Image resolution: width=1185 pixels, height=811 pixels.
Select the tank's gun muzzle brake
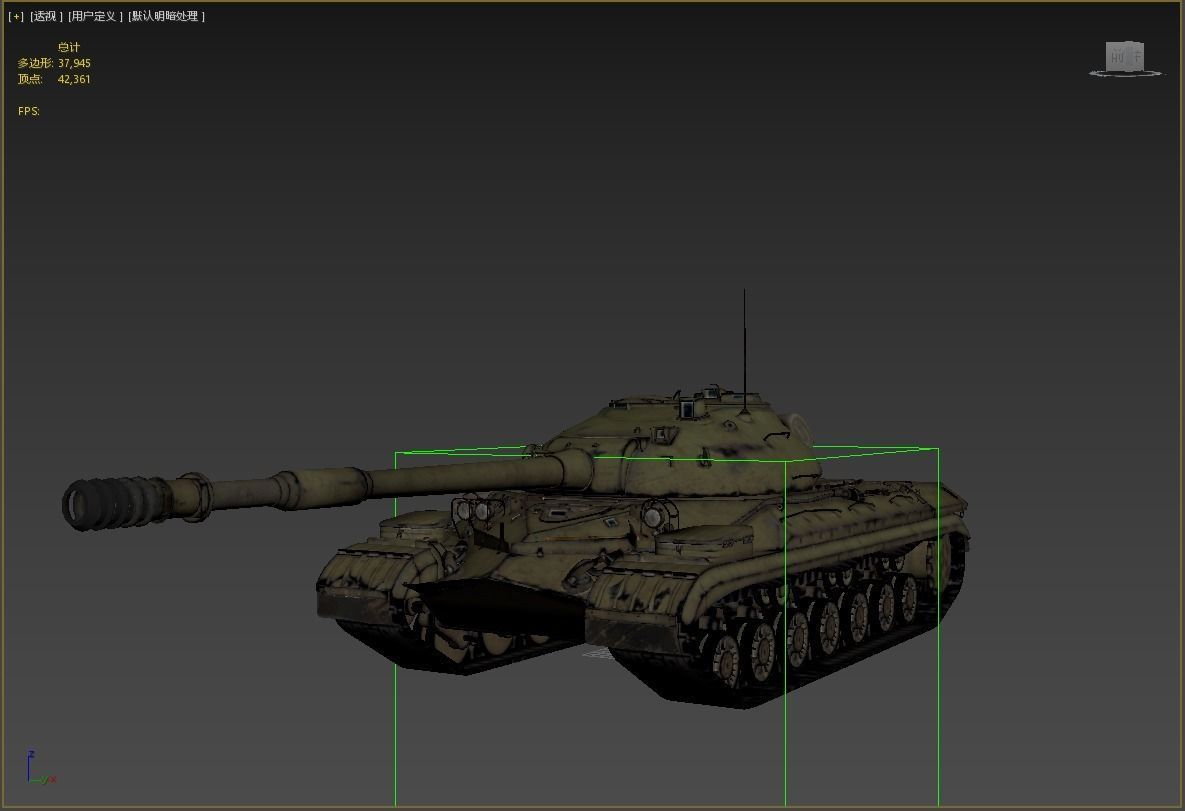[x=113, y=502]
